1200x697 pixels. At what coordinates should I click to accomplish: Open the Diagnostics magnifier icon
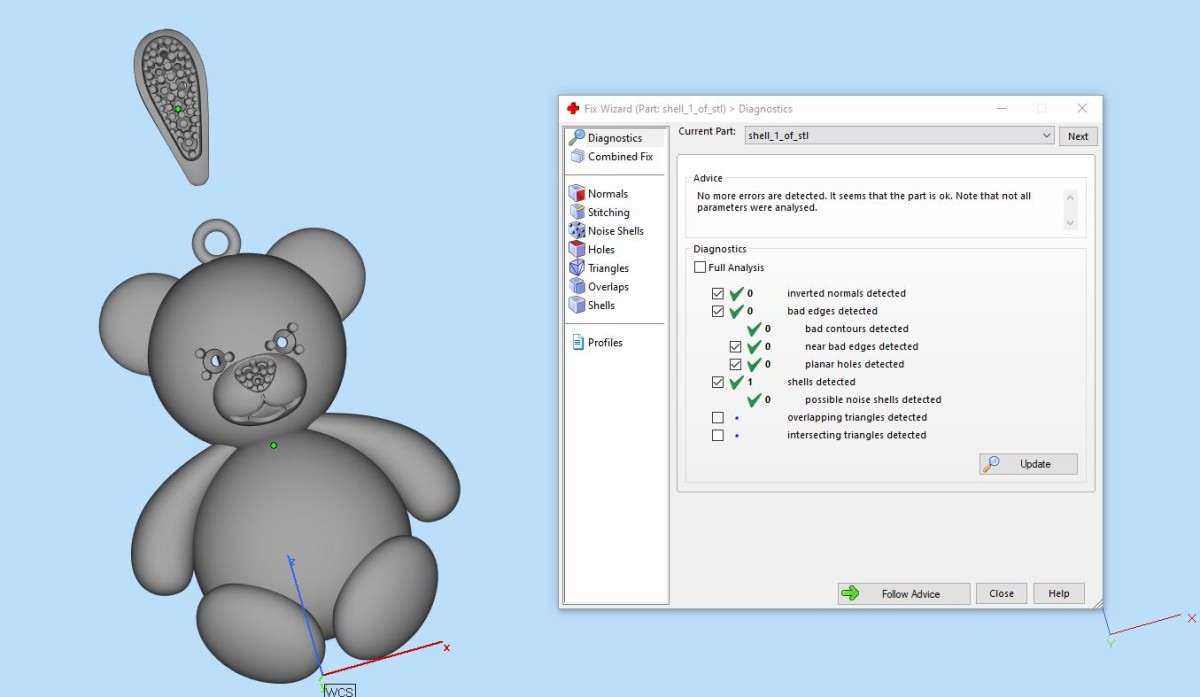[x=577, y=138]
